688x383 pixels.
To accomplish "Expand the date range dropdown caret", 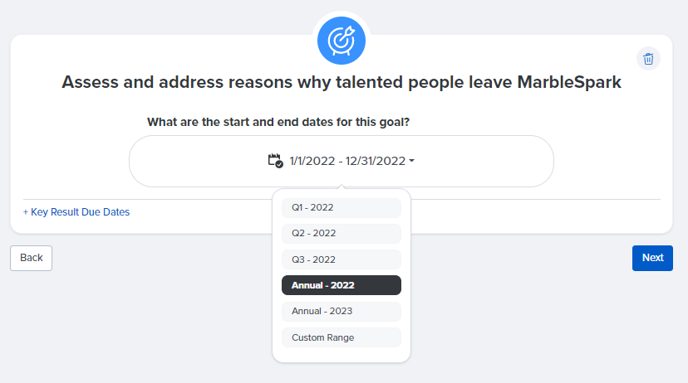I will point(412,161).
